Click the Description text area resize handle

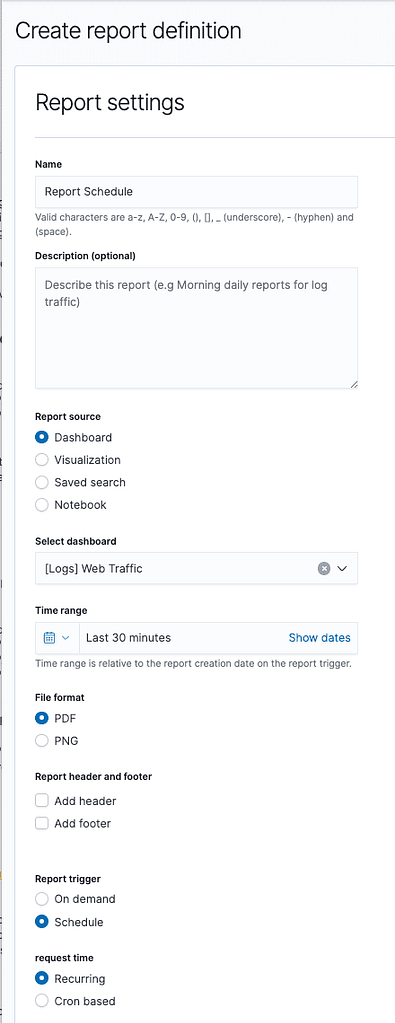[x=353, y=384]
